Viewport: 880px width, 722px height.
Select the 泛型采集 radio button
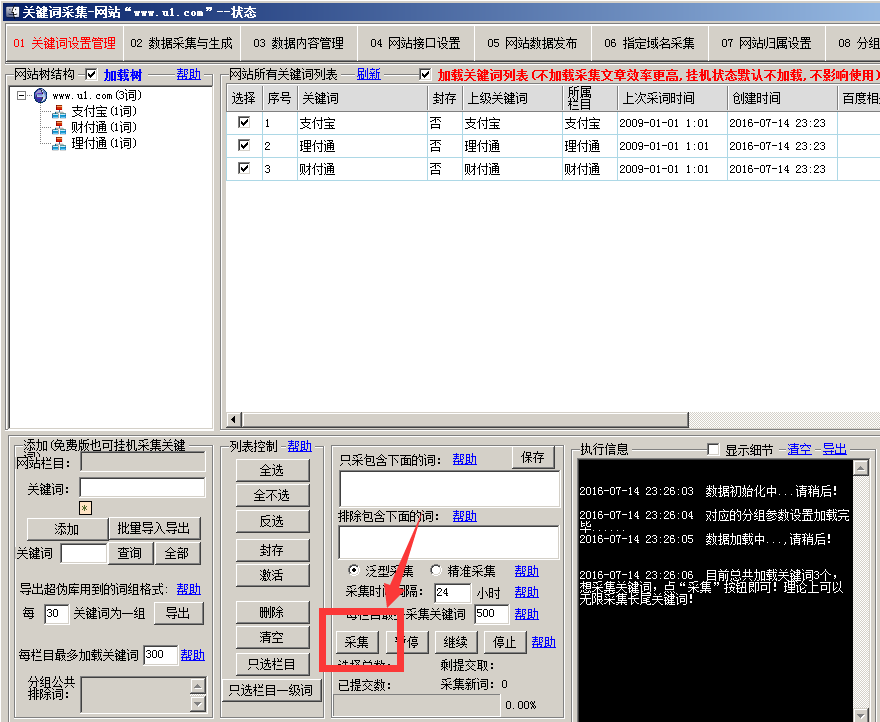click(354, 570)
